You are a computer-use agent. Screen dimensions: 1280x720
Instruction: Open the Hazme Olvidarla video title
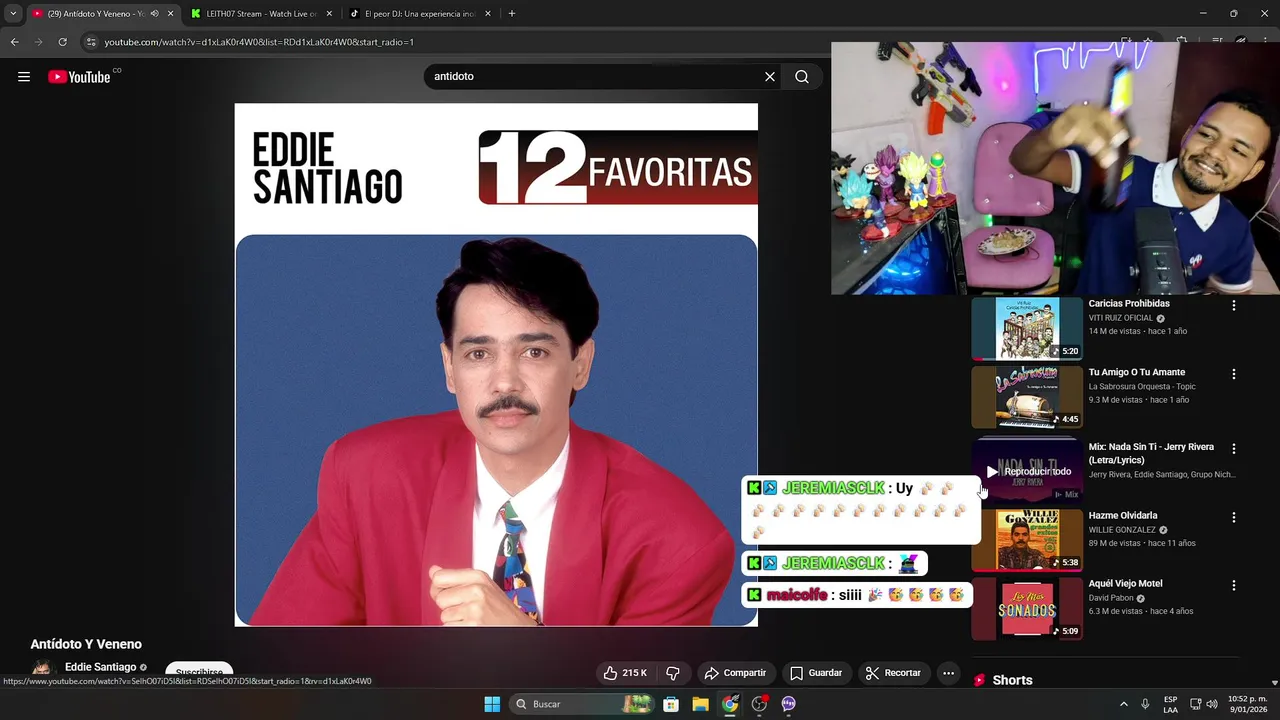[1123, 515]
